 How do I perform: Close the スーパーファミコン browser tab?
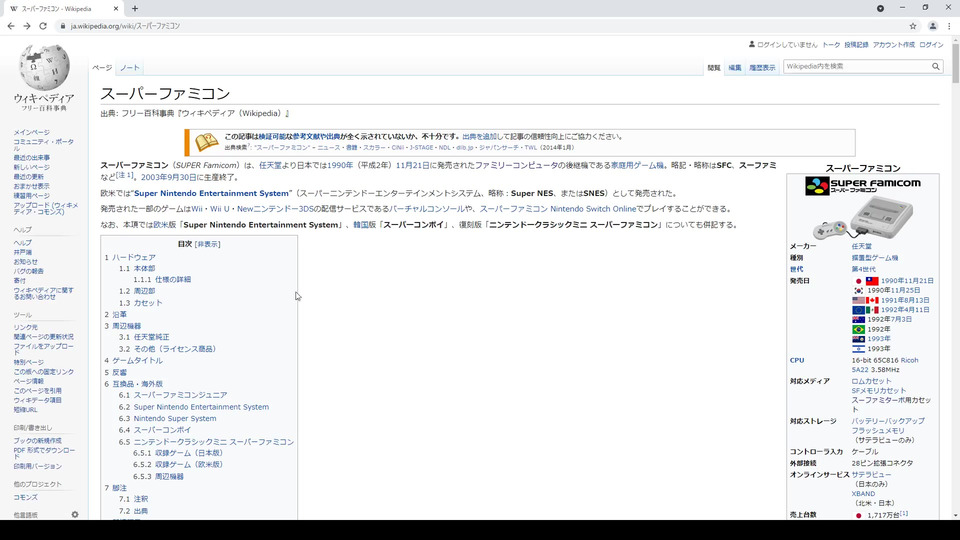tap(116, 9)
